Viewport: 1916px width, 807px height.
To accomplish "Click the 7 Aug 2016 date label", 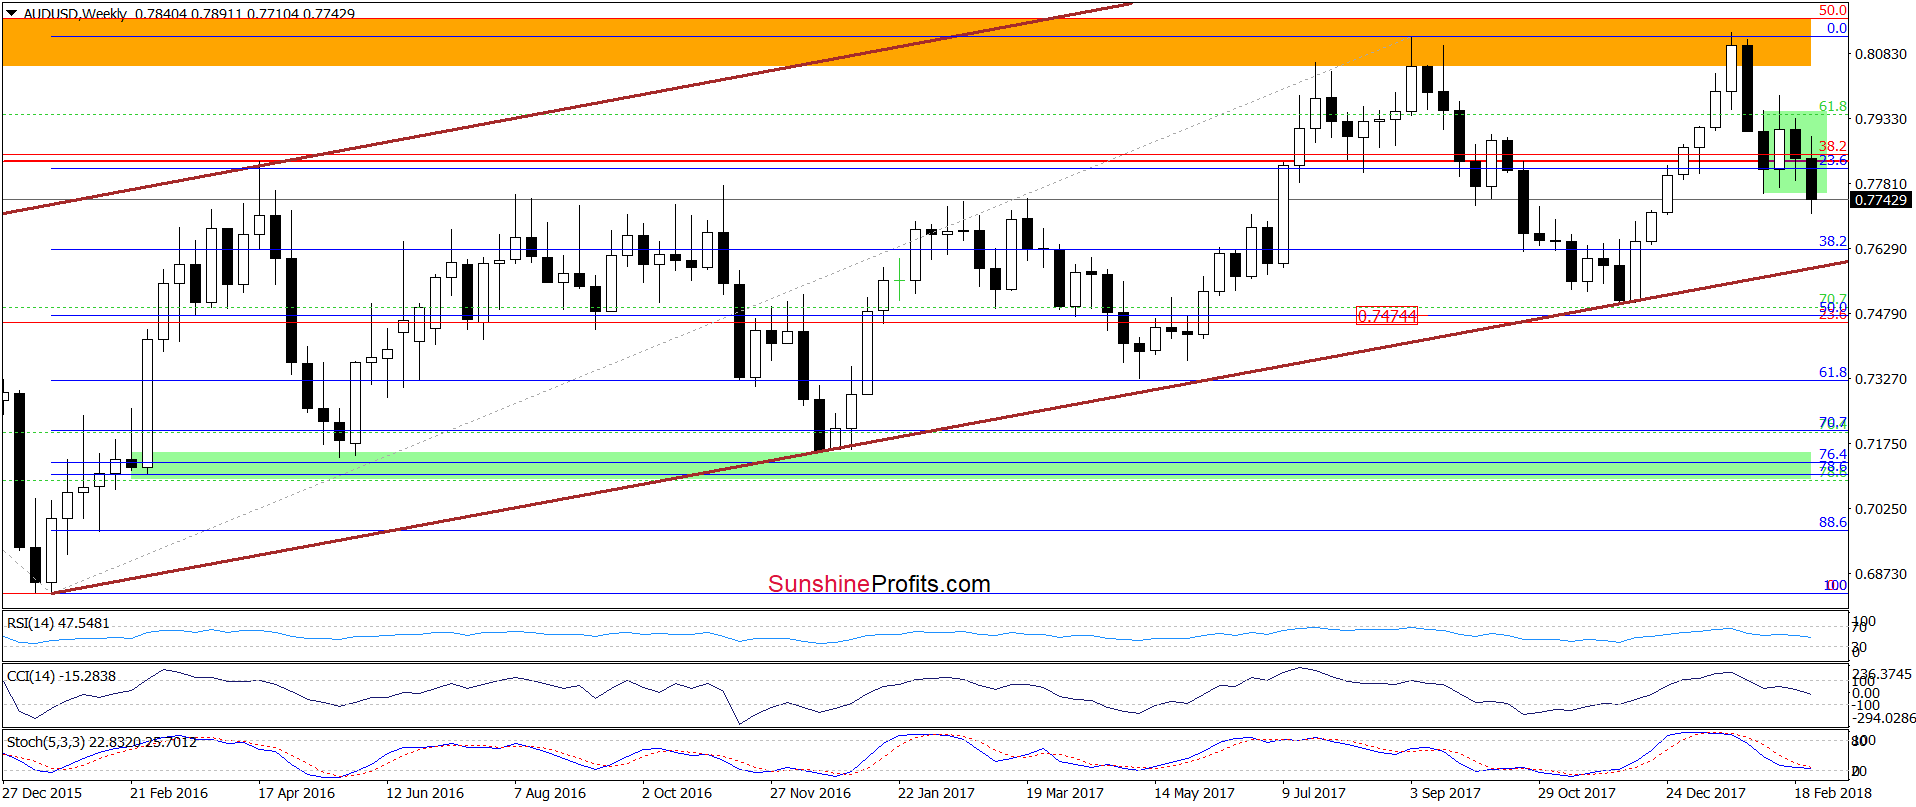I will 550,793.
